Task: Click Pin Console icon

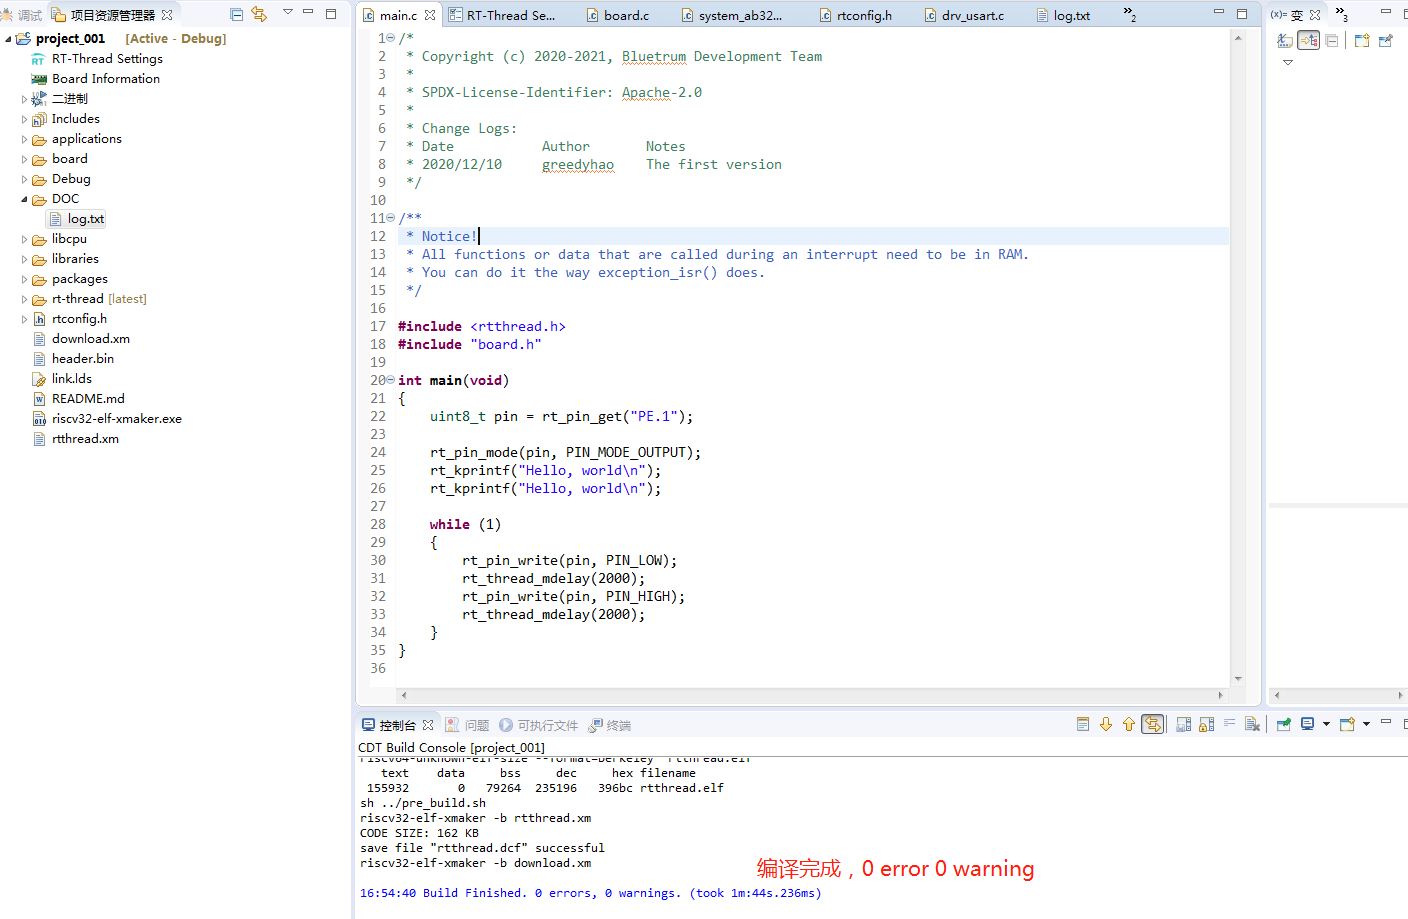Action: click(x=1283, y=724)
